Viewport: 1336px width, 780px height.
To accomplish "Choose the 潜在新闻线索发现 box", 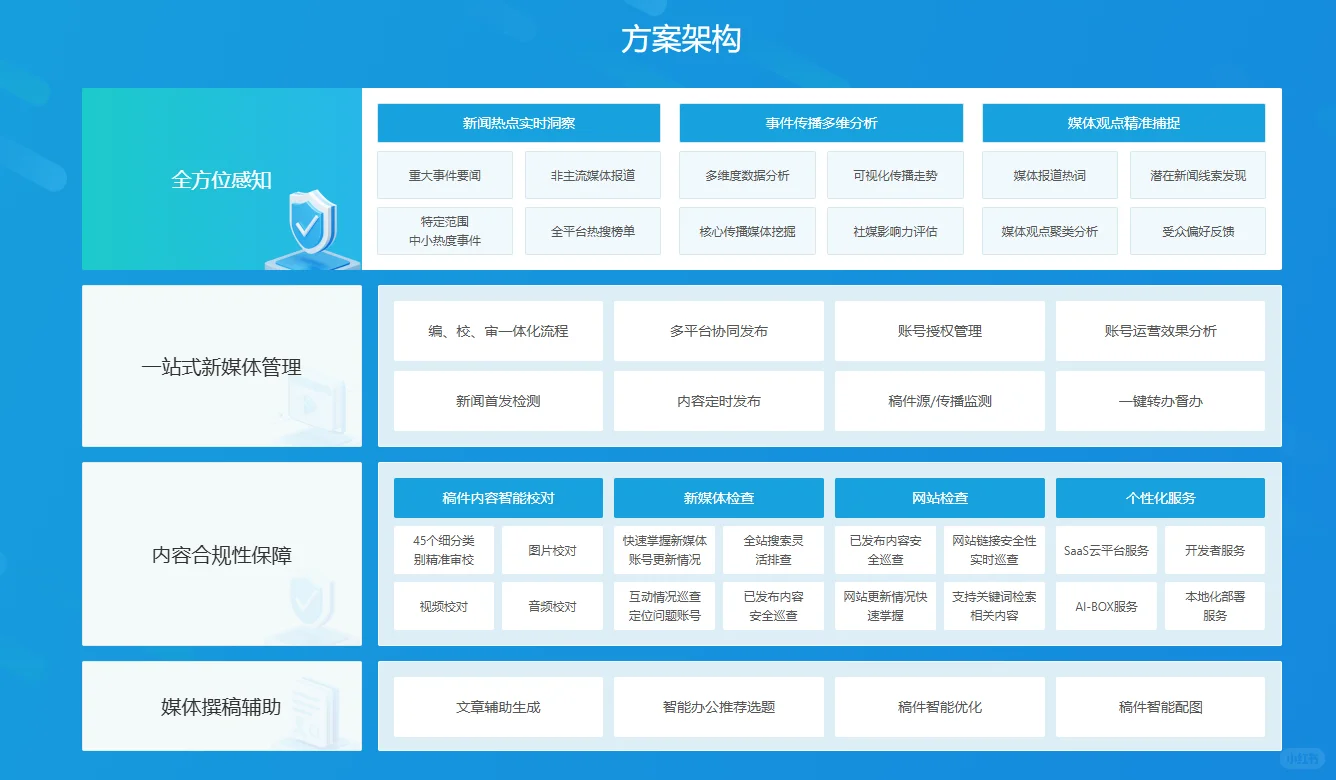I will tap(1198, 175).
